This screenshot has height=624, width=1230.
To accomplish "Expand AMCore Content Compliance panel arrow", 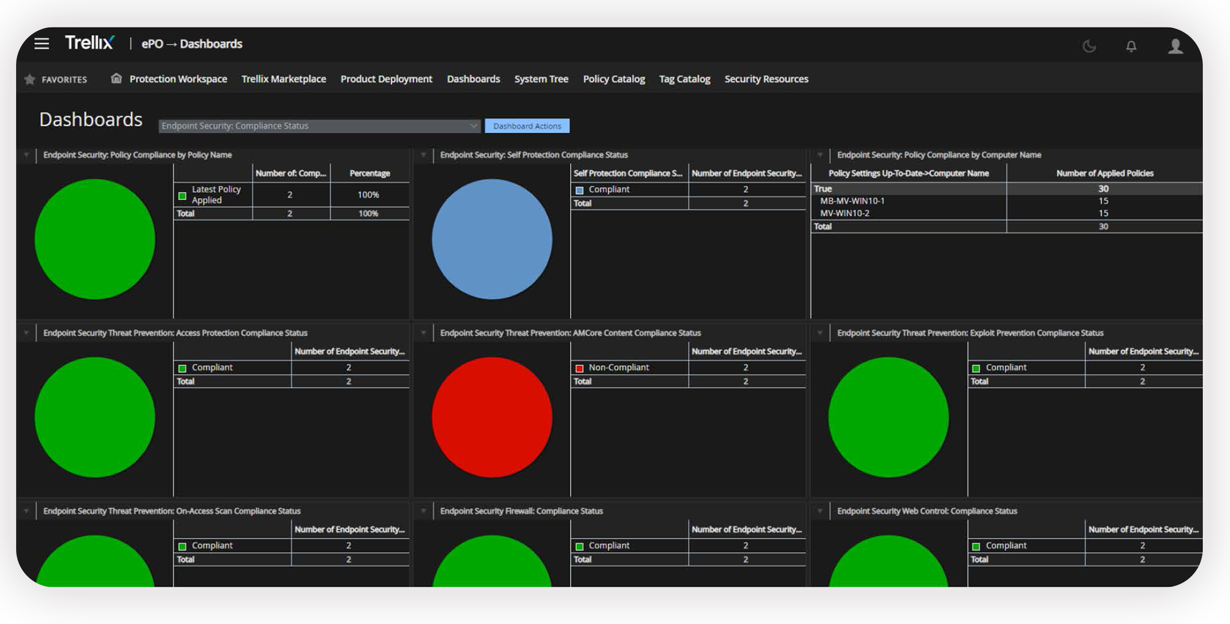I will [x=424, y=333].
